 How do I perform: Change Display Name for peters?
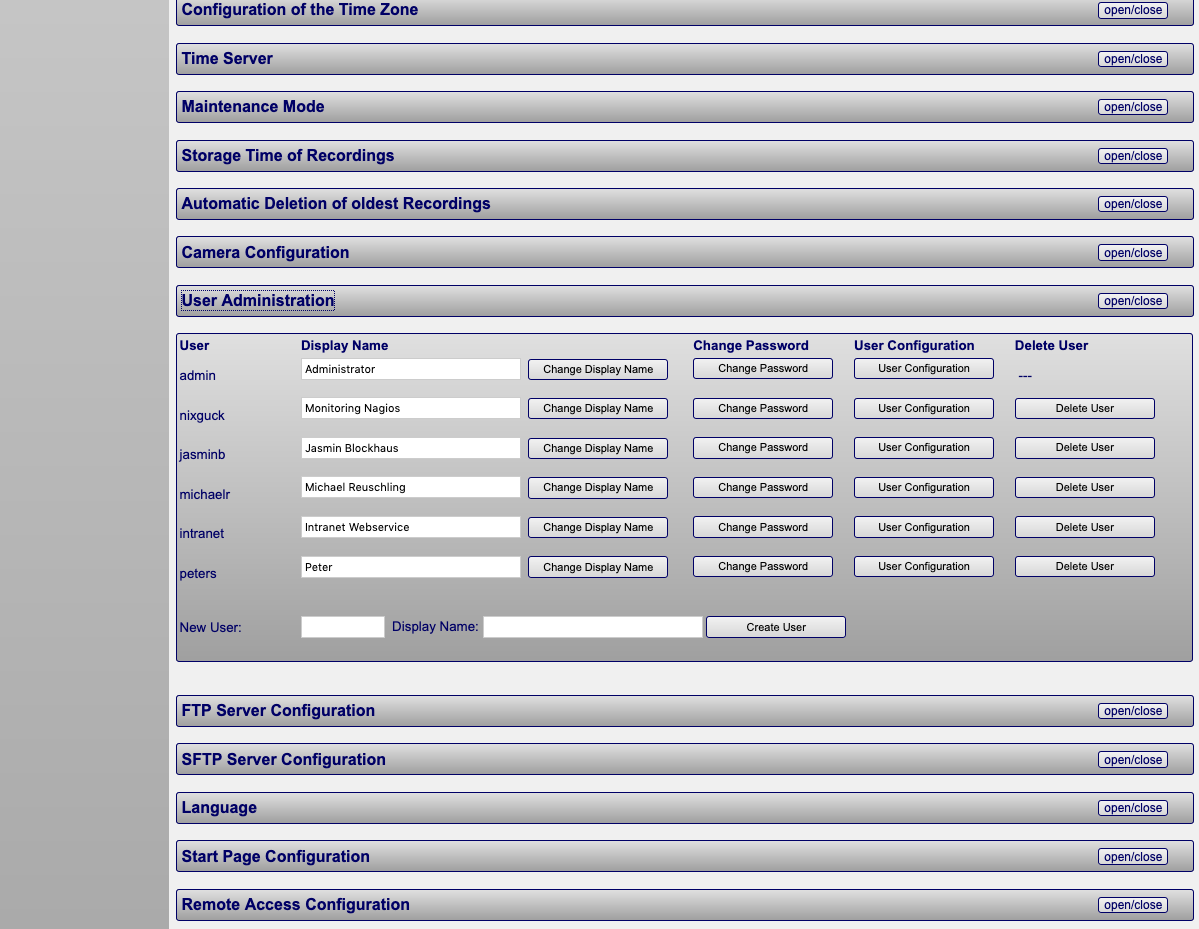pyautogui.click(x=598, y=567)
